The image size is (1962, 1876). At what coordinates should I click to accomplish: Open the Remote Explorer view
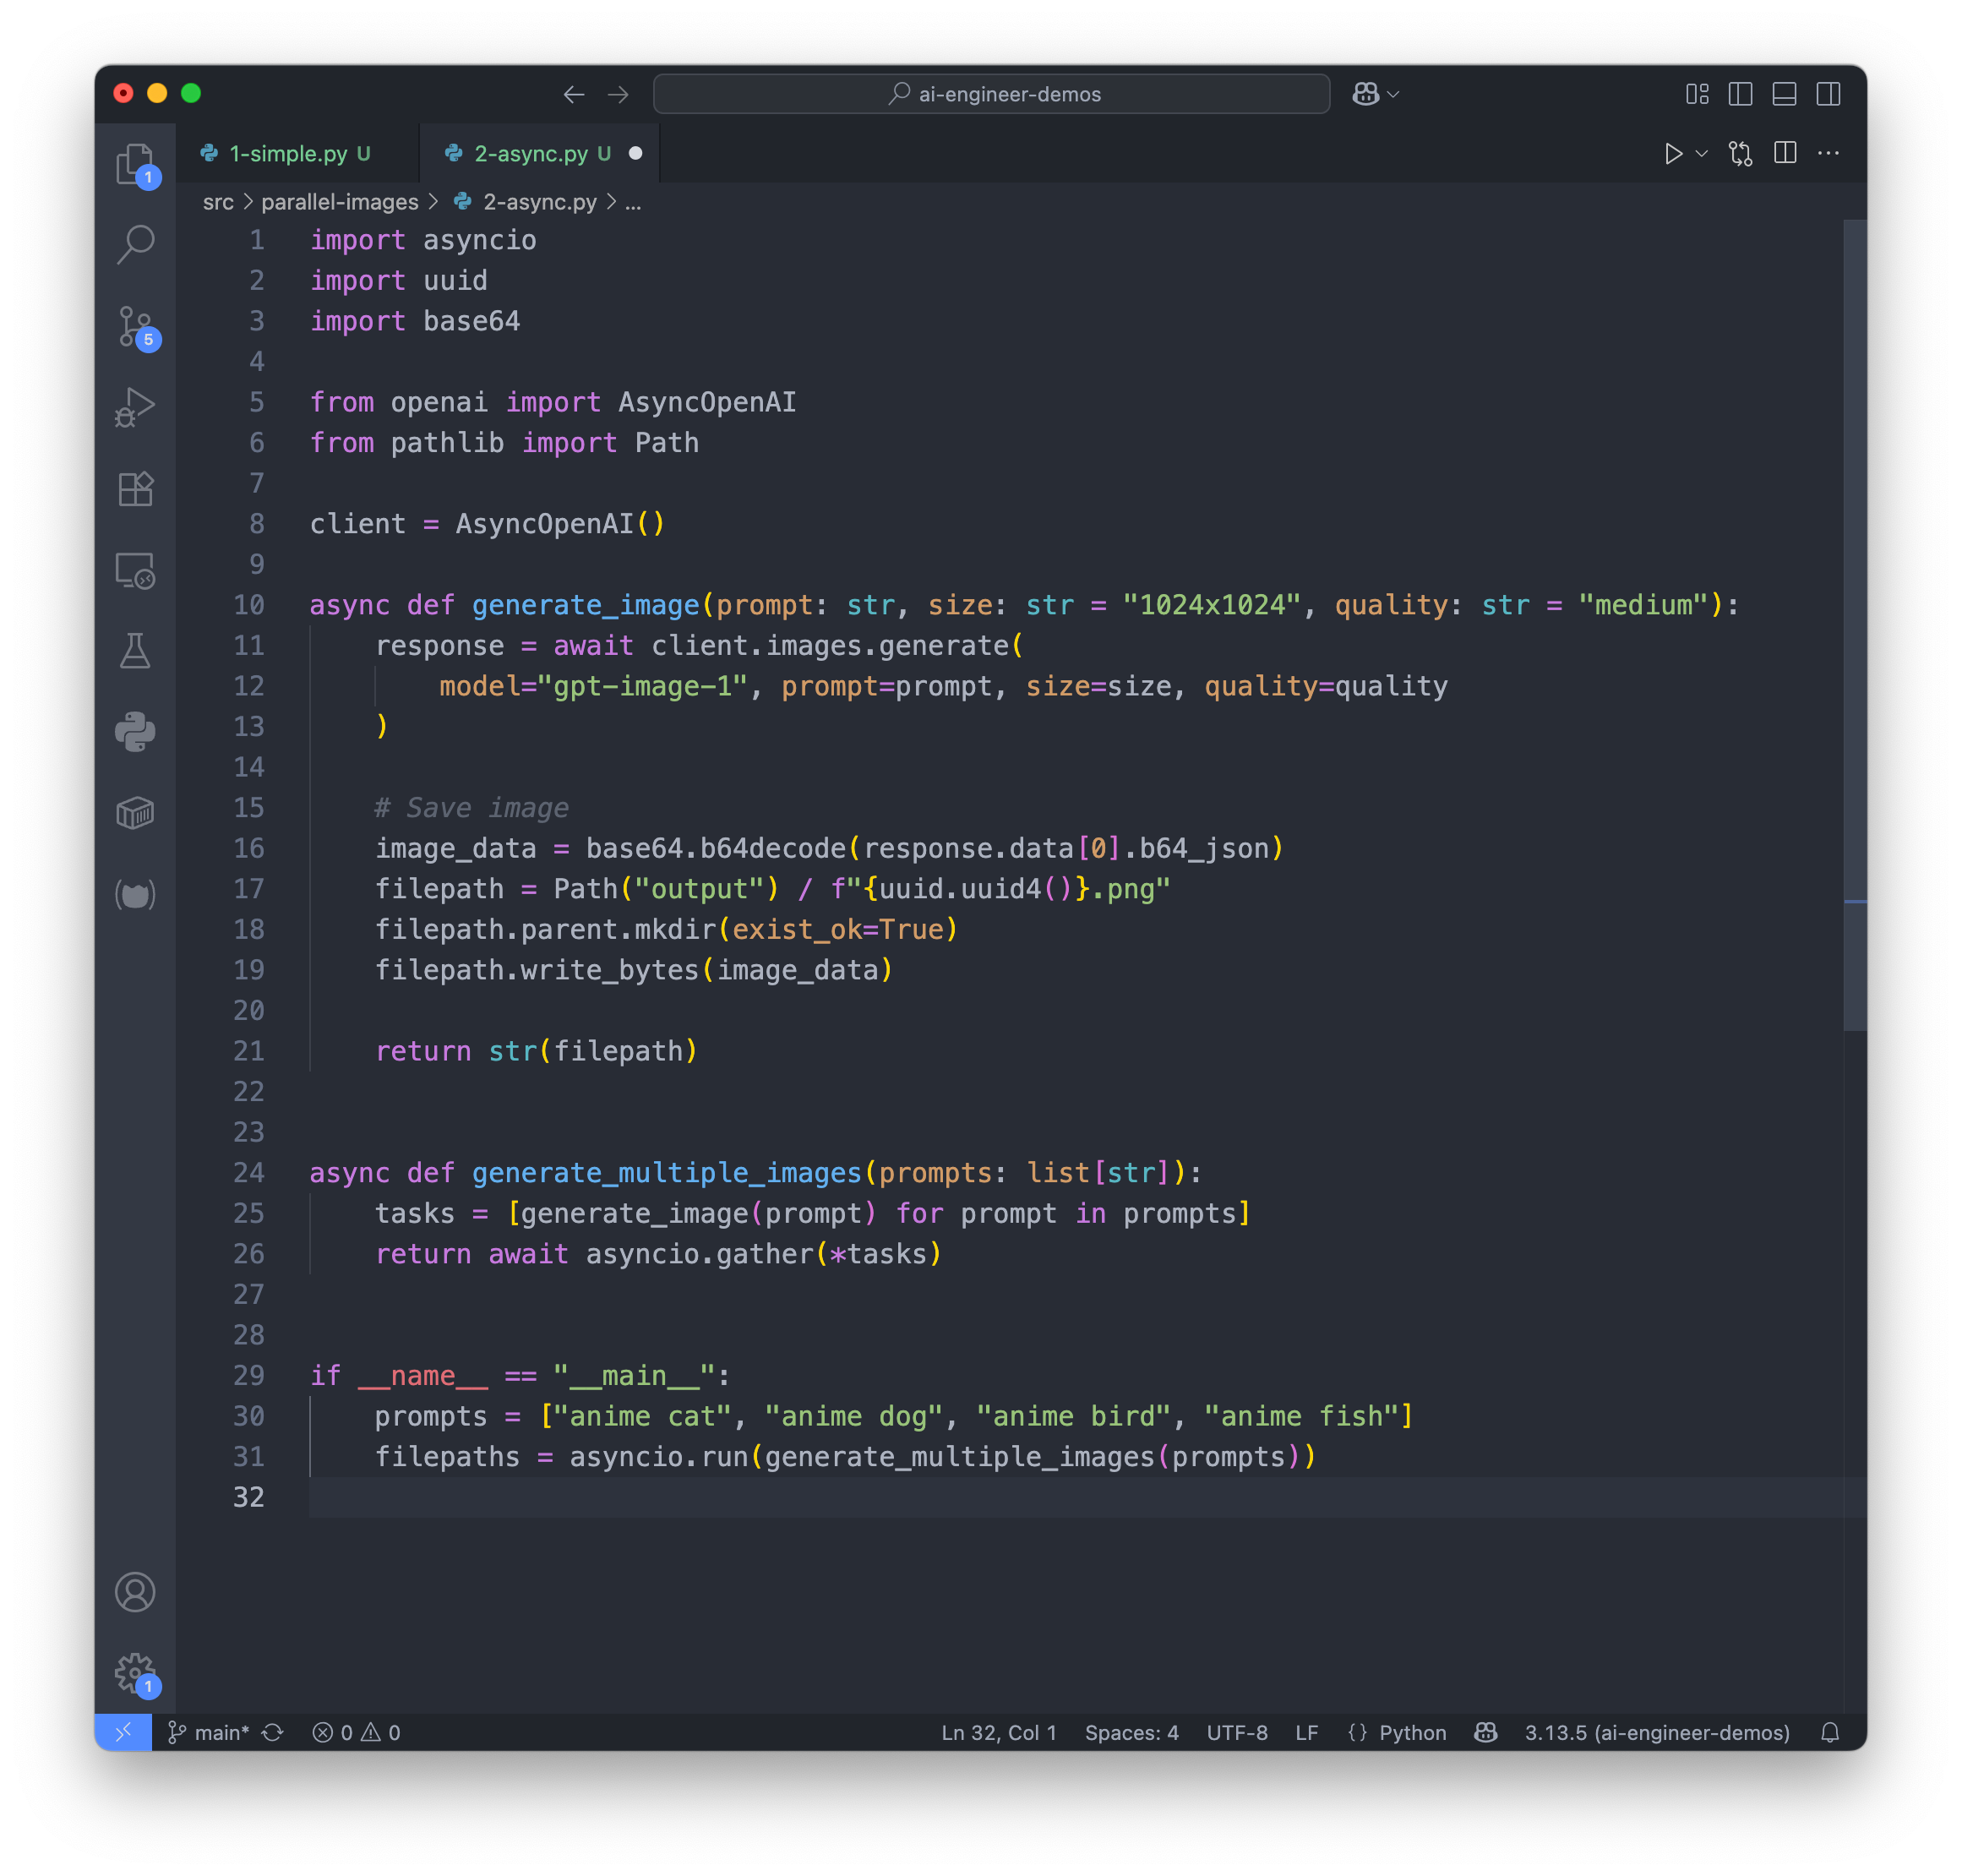coord(135,570)
